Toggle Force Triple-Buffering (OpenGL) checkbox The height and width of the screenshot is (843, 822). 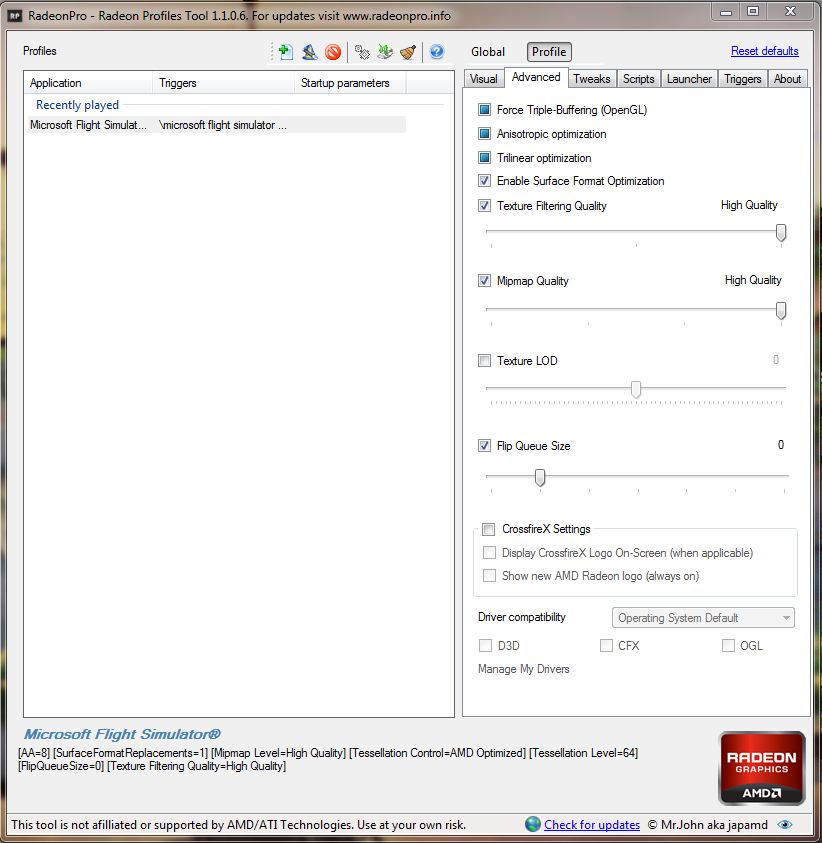point(484,110)
